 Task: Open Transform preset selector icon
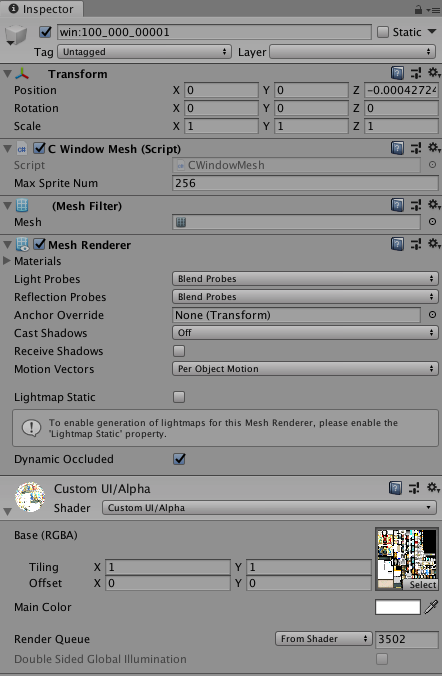click(416, 73)
